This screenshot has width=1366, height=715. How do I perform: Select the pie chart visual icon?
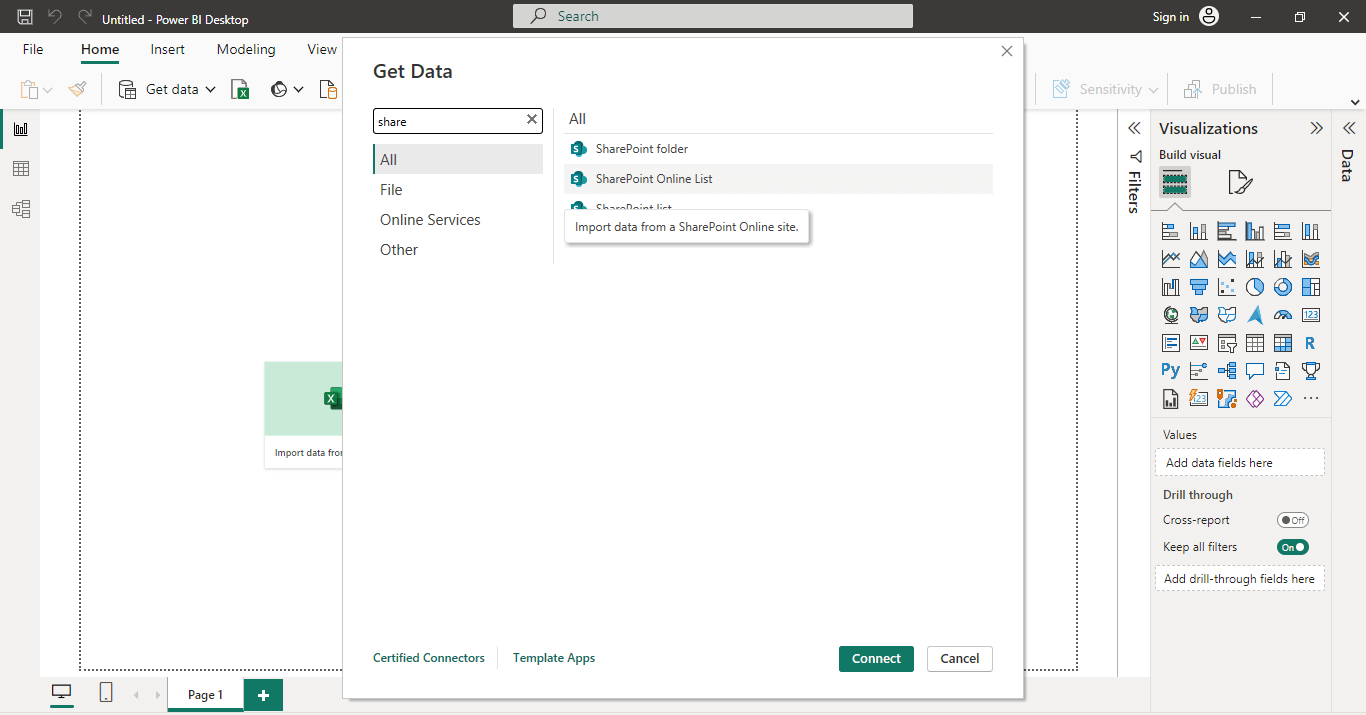click(1255, 287)
